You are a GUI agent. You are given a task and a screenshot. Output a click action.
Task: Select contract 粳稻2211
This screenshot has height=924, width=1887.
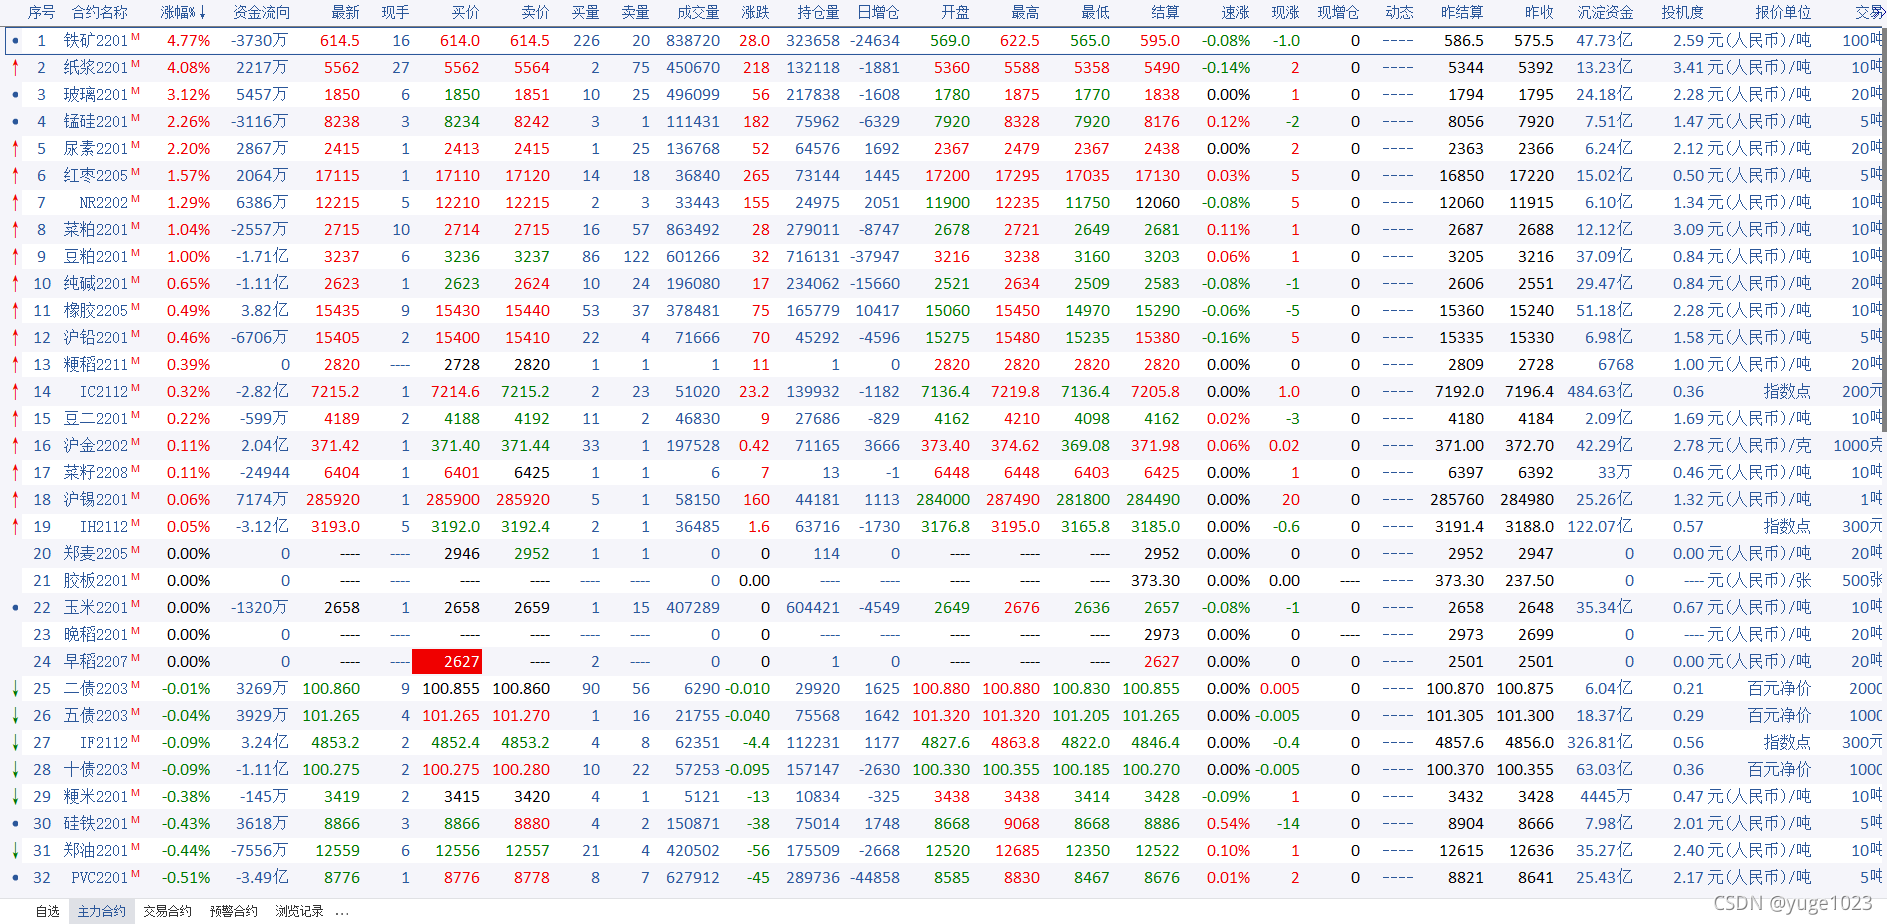96,365
